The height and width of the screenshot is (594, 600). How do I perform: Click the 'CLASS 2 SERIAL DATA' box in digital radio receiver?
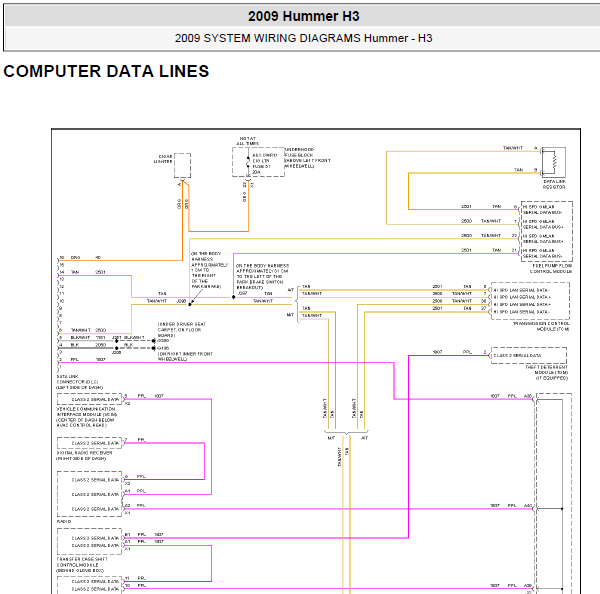coord(90,443)
